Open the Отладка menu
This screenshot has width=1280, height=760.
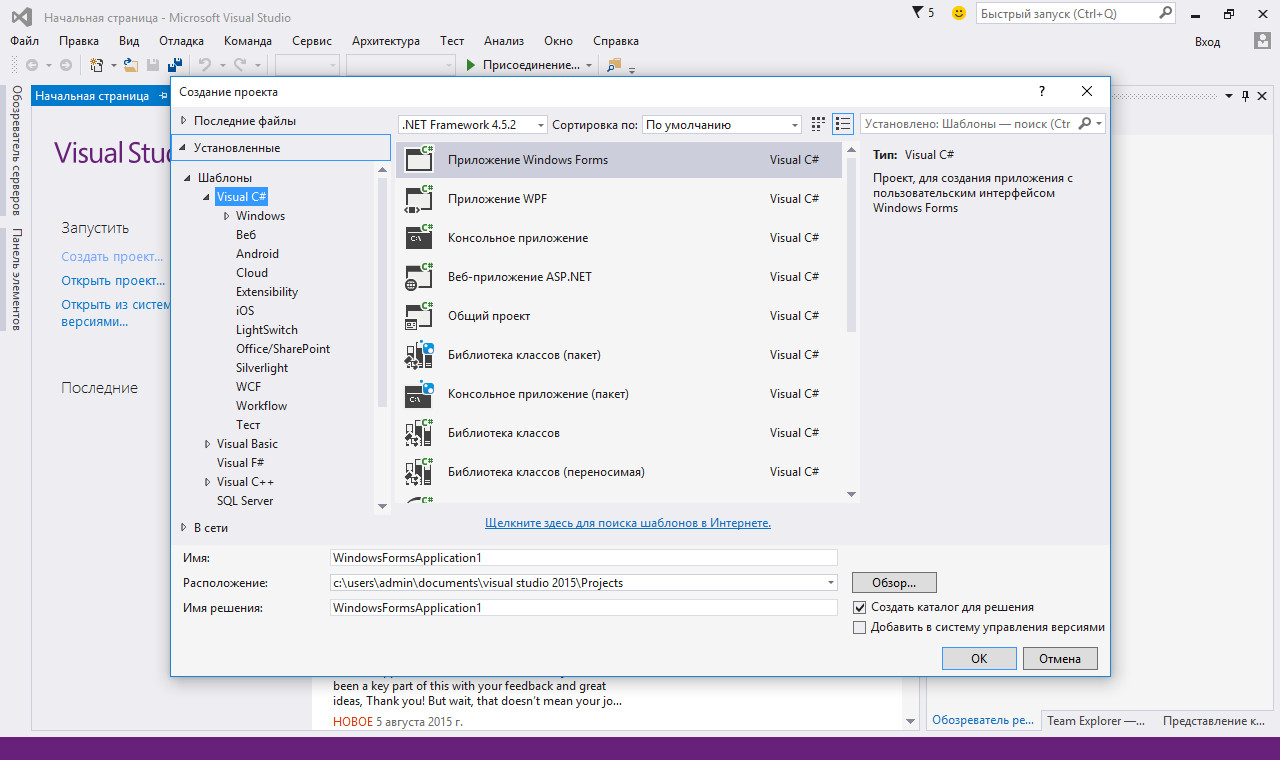pos(181,41)
